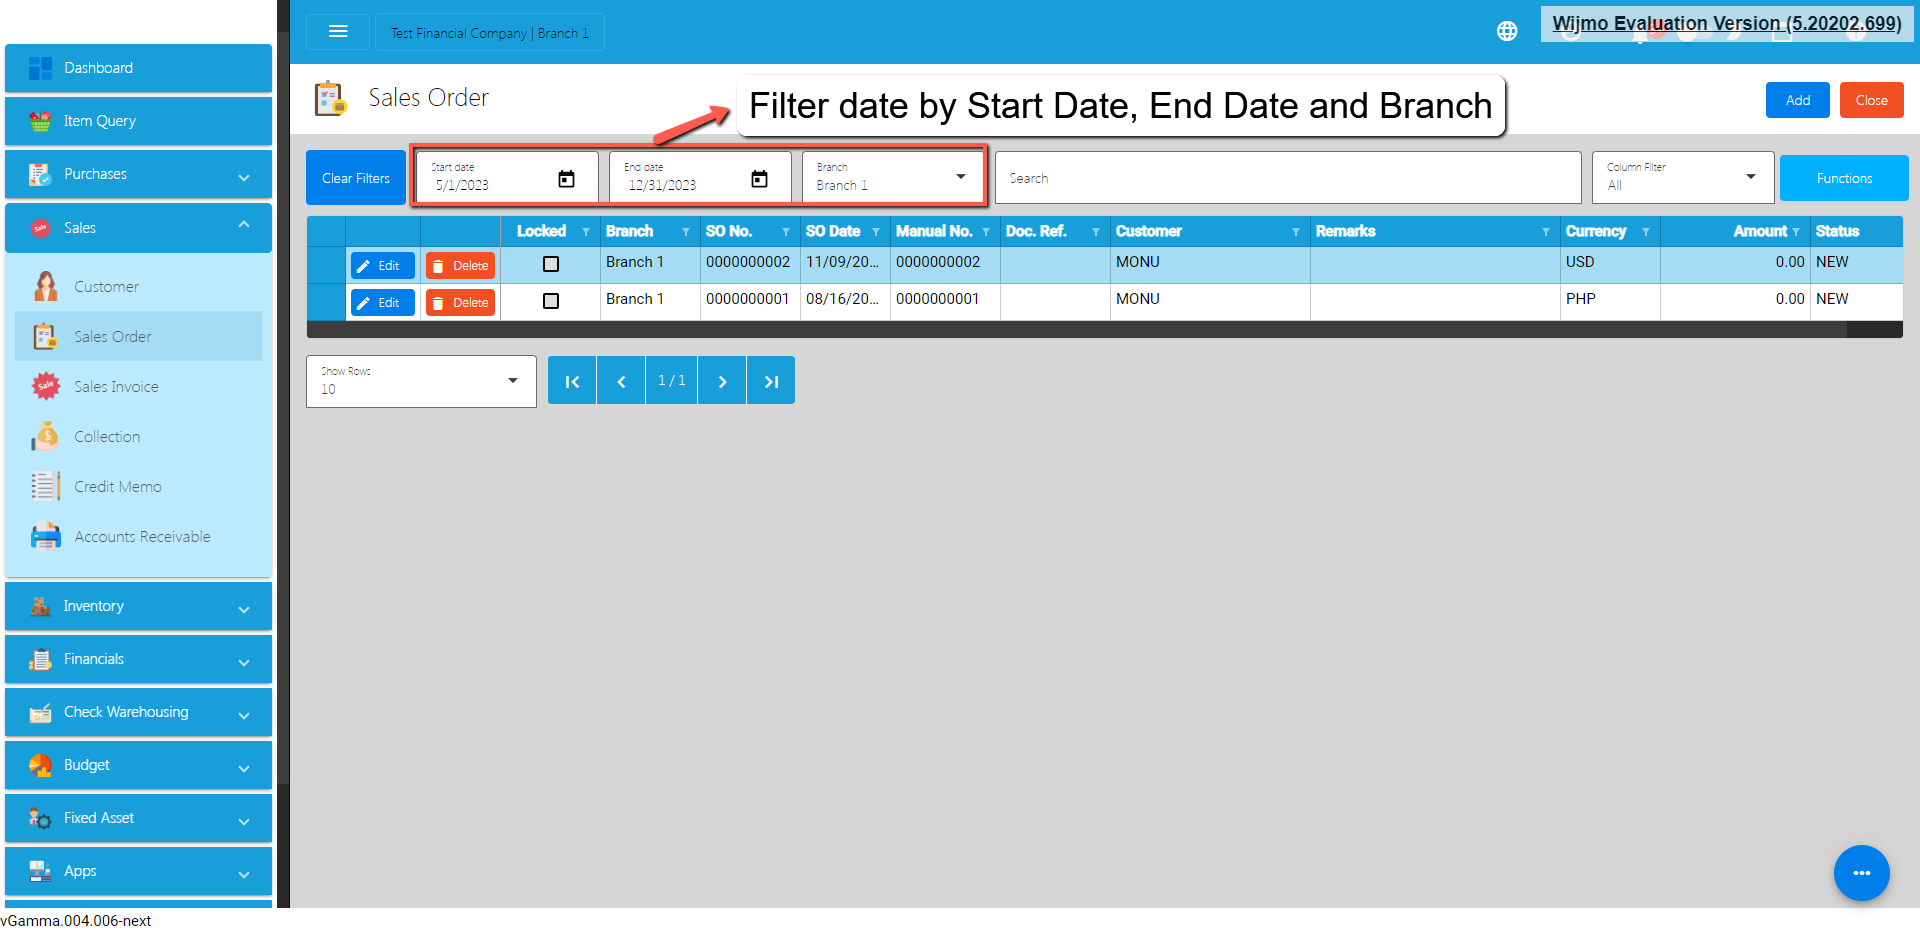Go to the last page of results
The height and width of the screenshot is (931, 1920).
pyautogui.click(x=770, y=381)
